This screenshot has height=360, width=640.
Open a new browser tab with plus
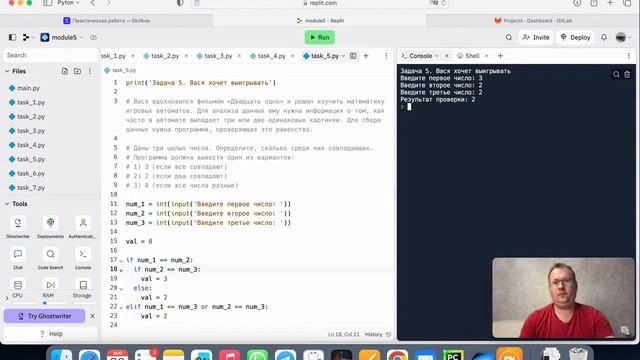[x=610, y=3]
